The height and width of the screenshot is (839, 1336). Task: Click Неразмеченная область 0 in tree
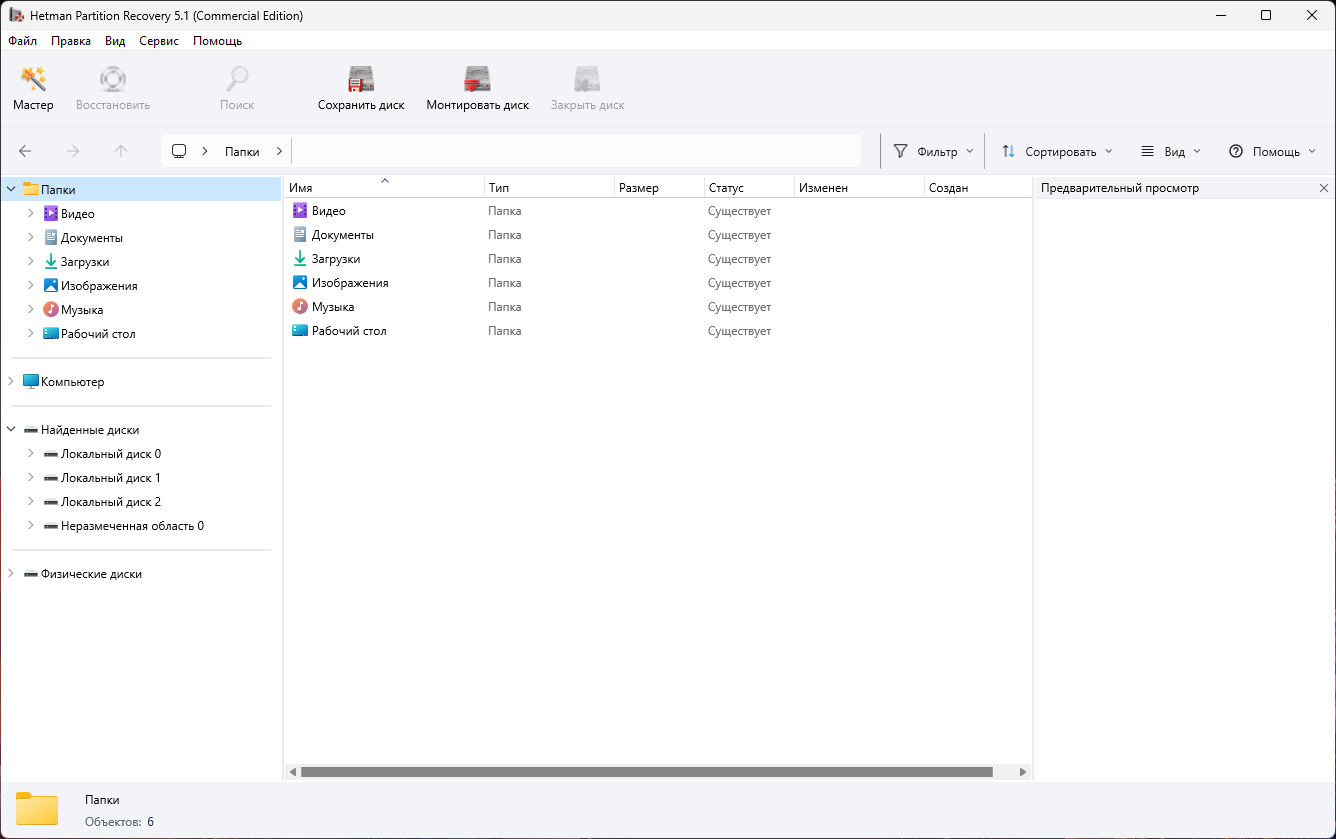(132, 526)
